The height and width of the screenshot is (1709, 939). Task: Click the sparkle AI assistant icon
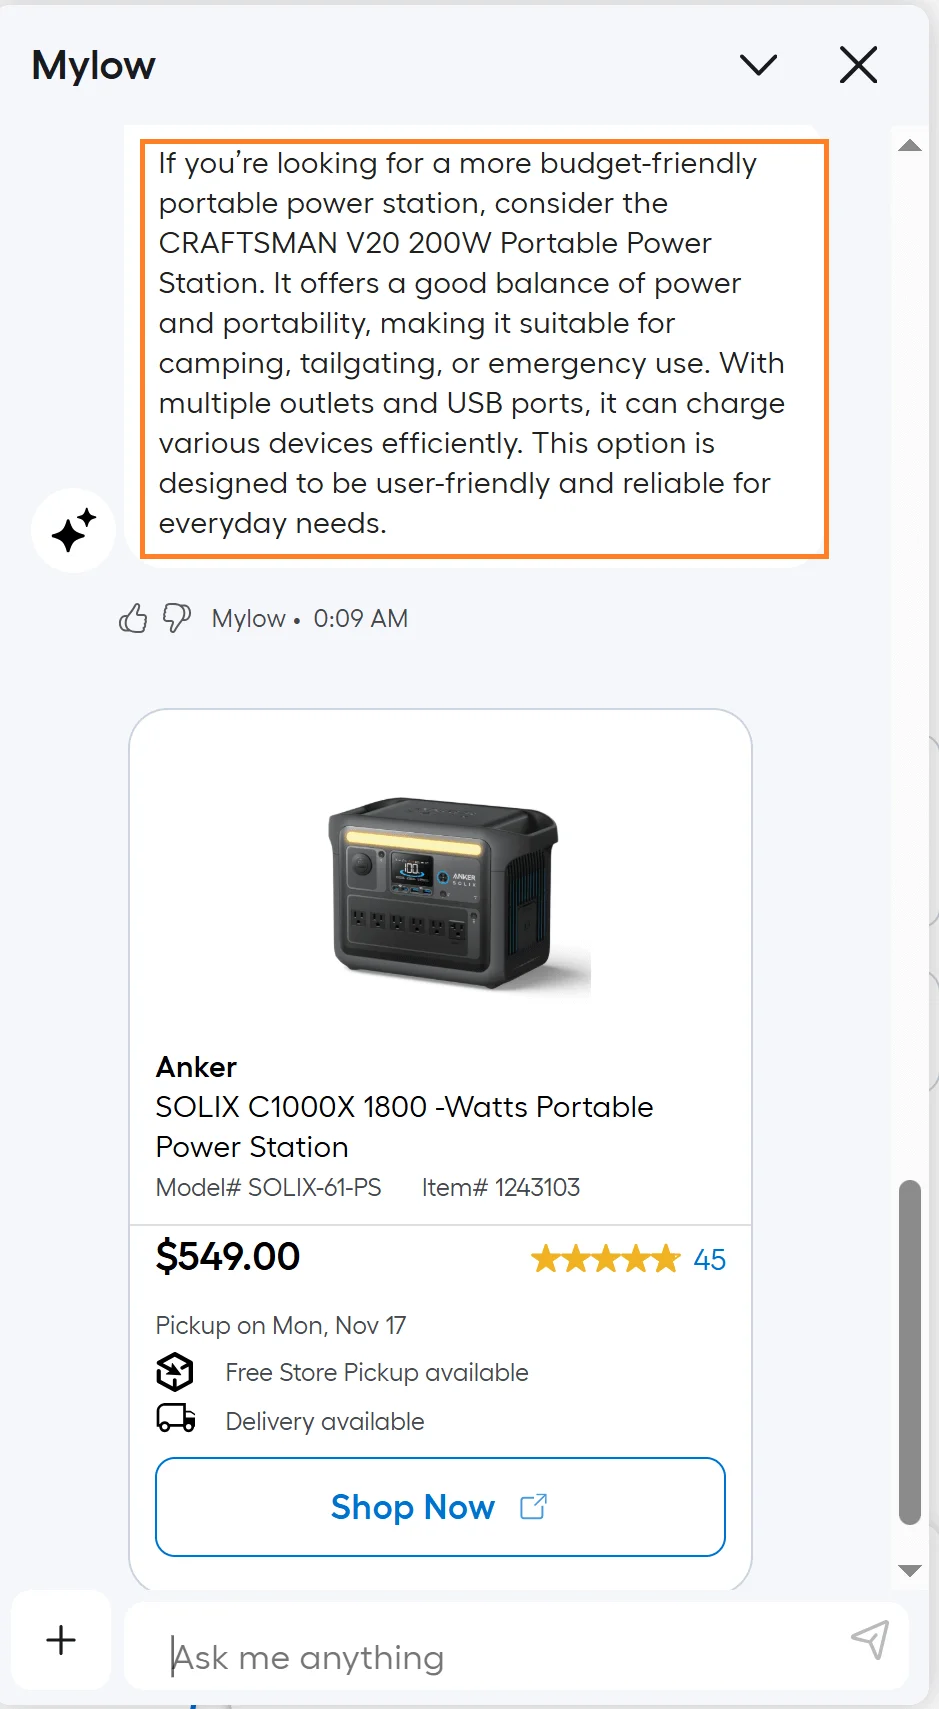73,530
